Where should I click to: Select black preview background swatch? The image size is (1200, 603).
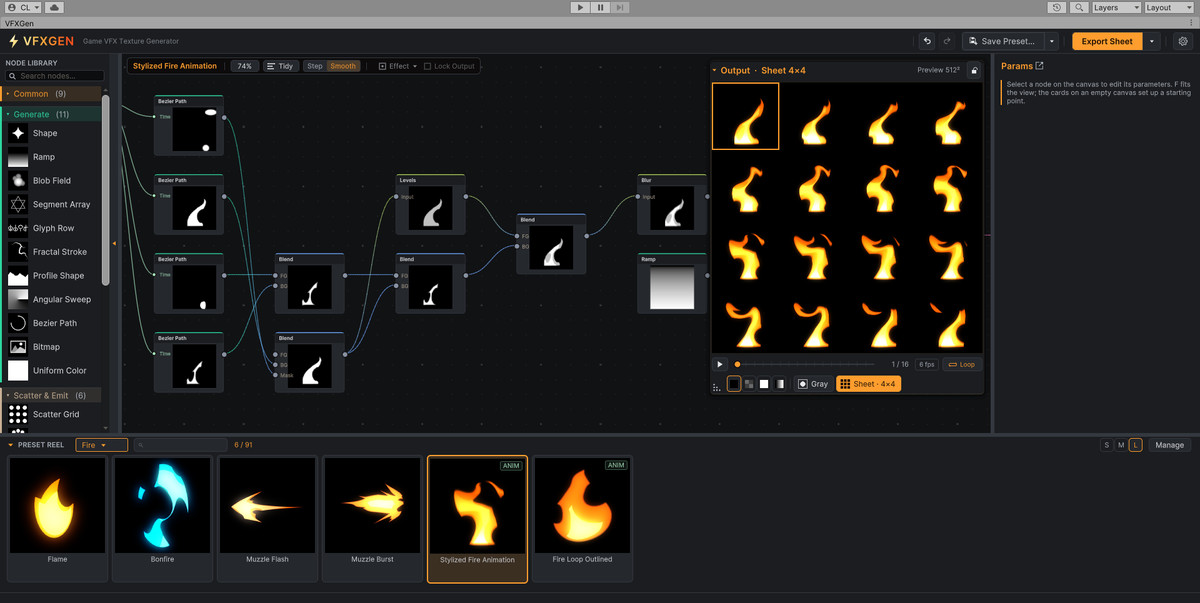tap(734, 384)
